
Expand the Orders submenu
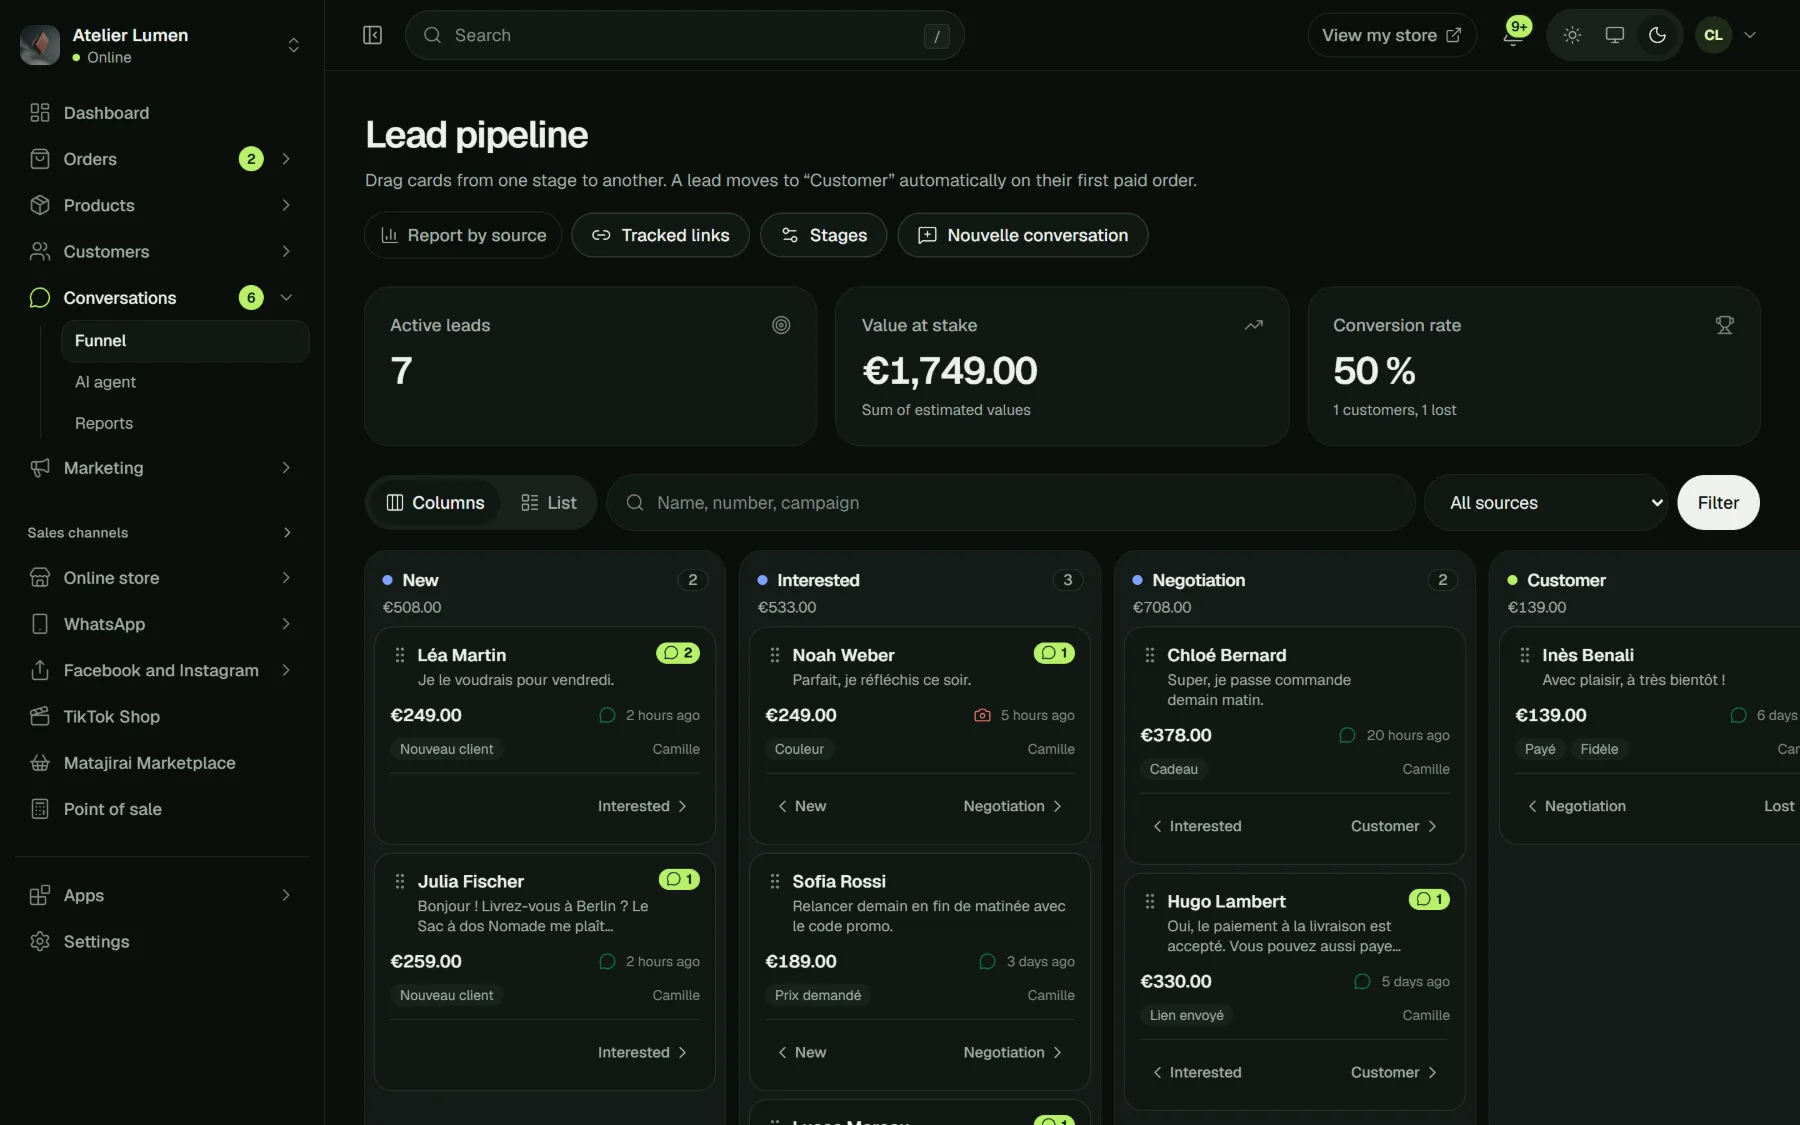tap(286, 159)
